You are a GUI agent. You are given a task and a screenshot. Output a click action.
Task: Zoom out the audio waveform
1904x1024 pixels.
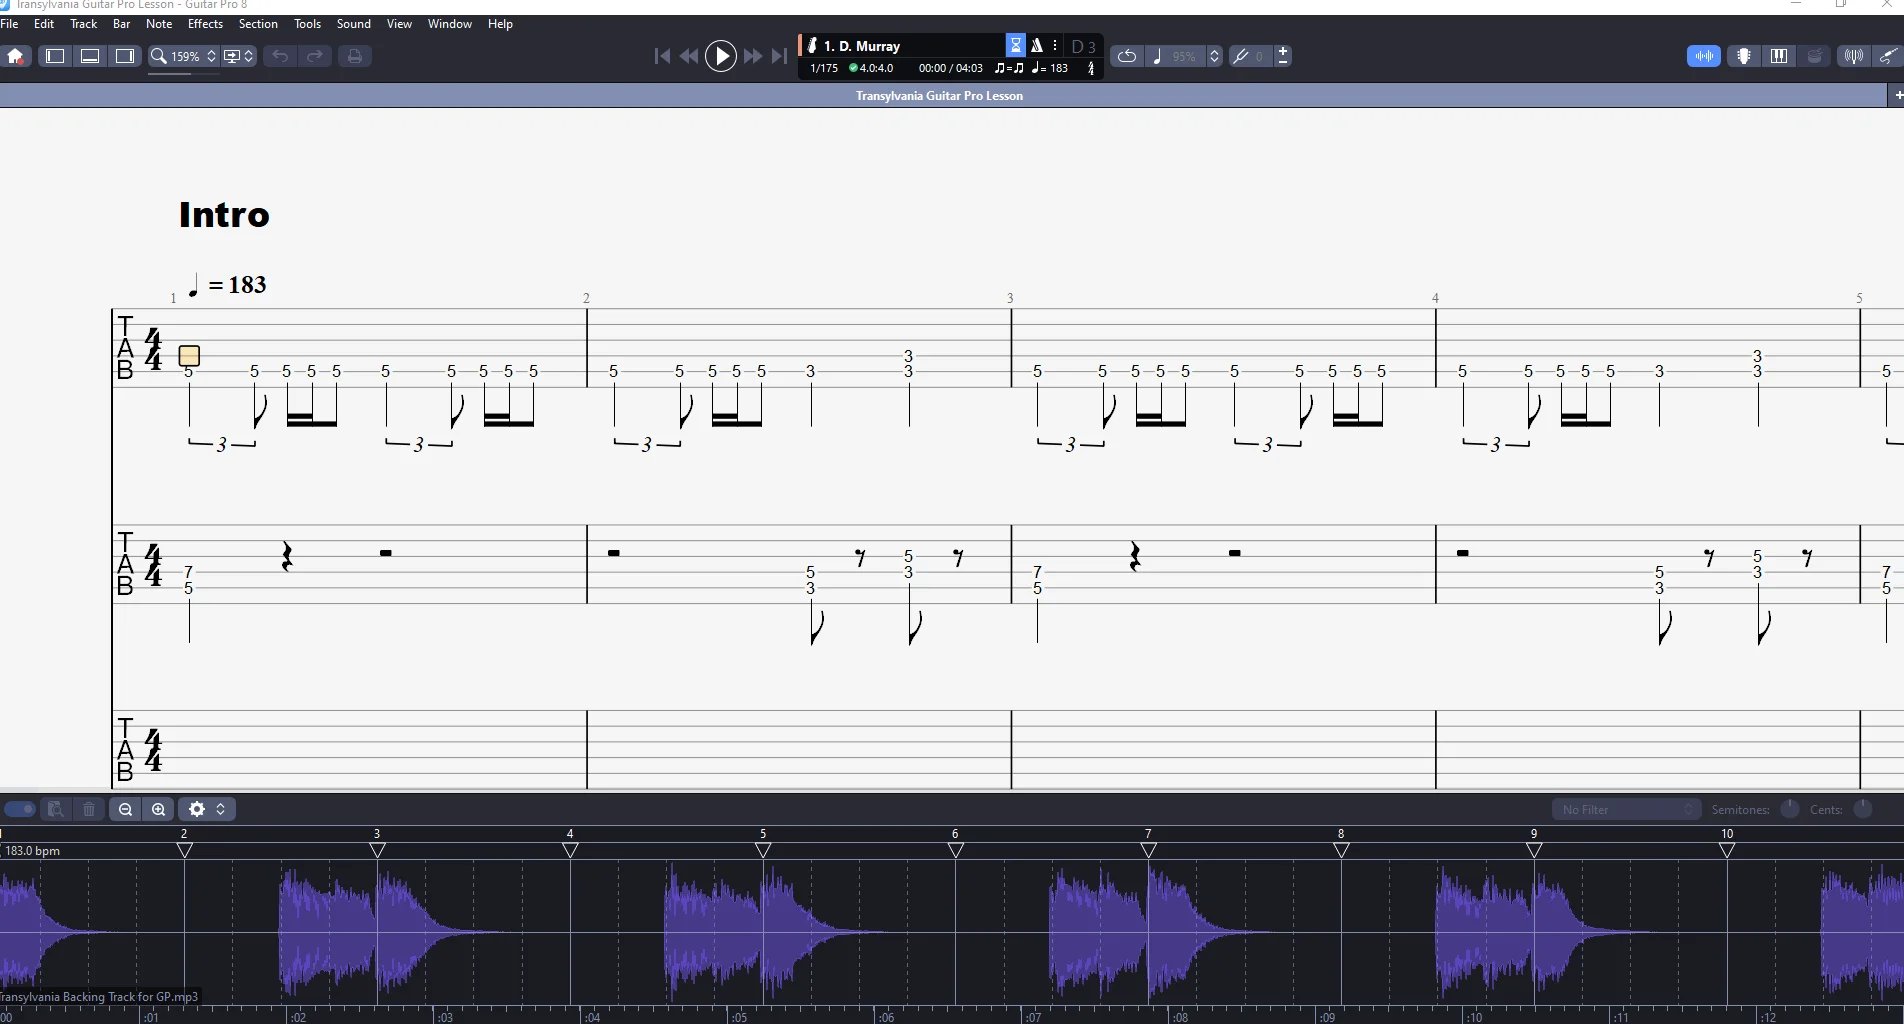125,809
